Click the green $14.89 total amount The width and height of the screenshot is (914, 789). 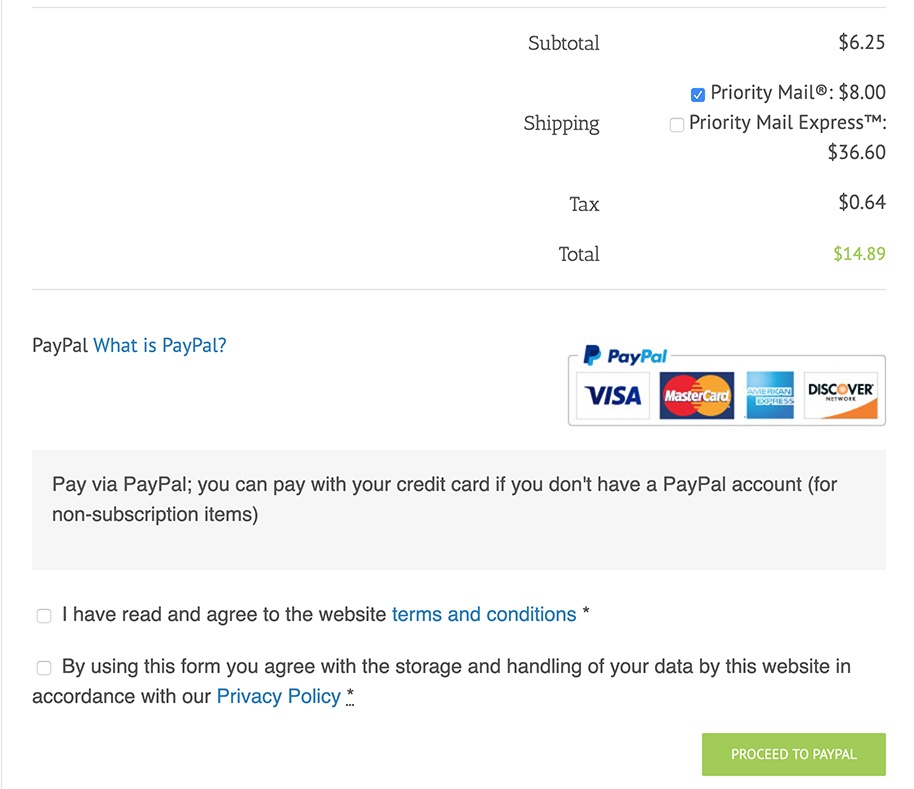pos(859,253)
